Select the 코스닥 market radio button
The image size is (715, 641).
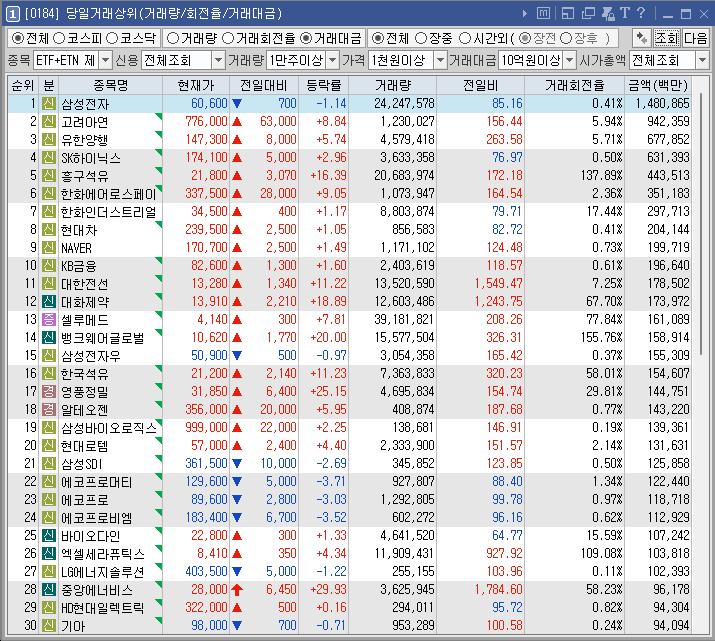click(x=112, y=38)
